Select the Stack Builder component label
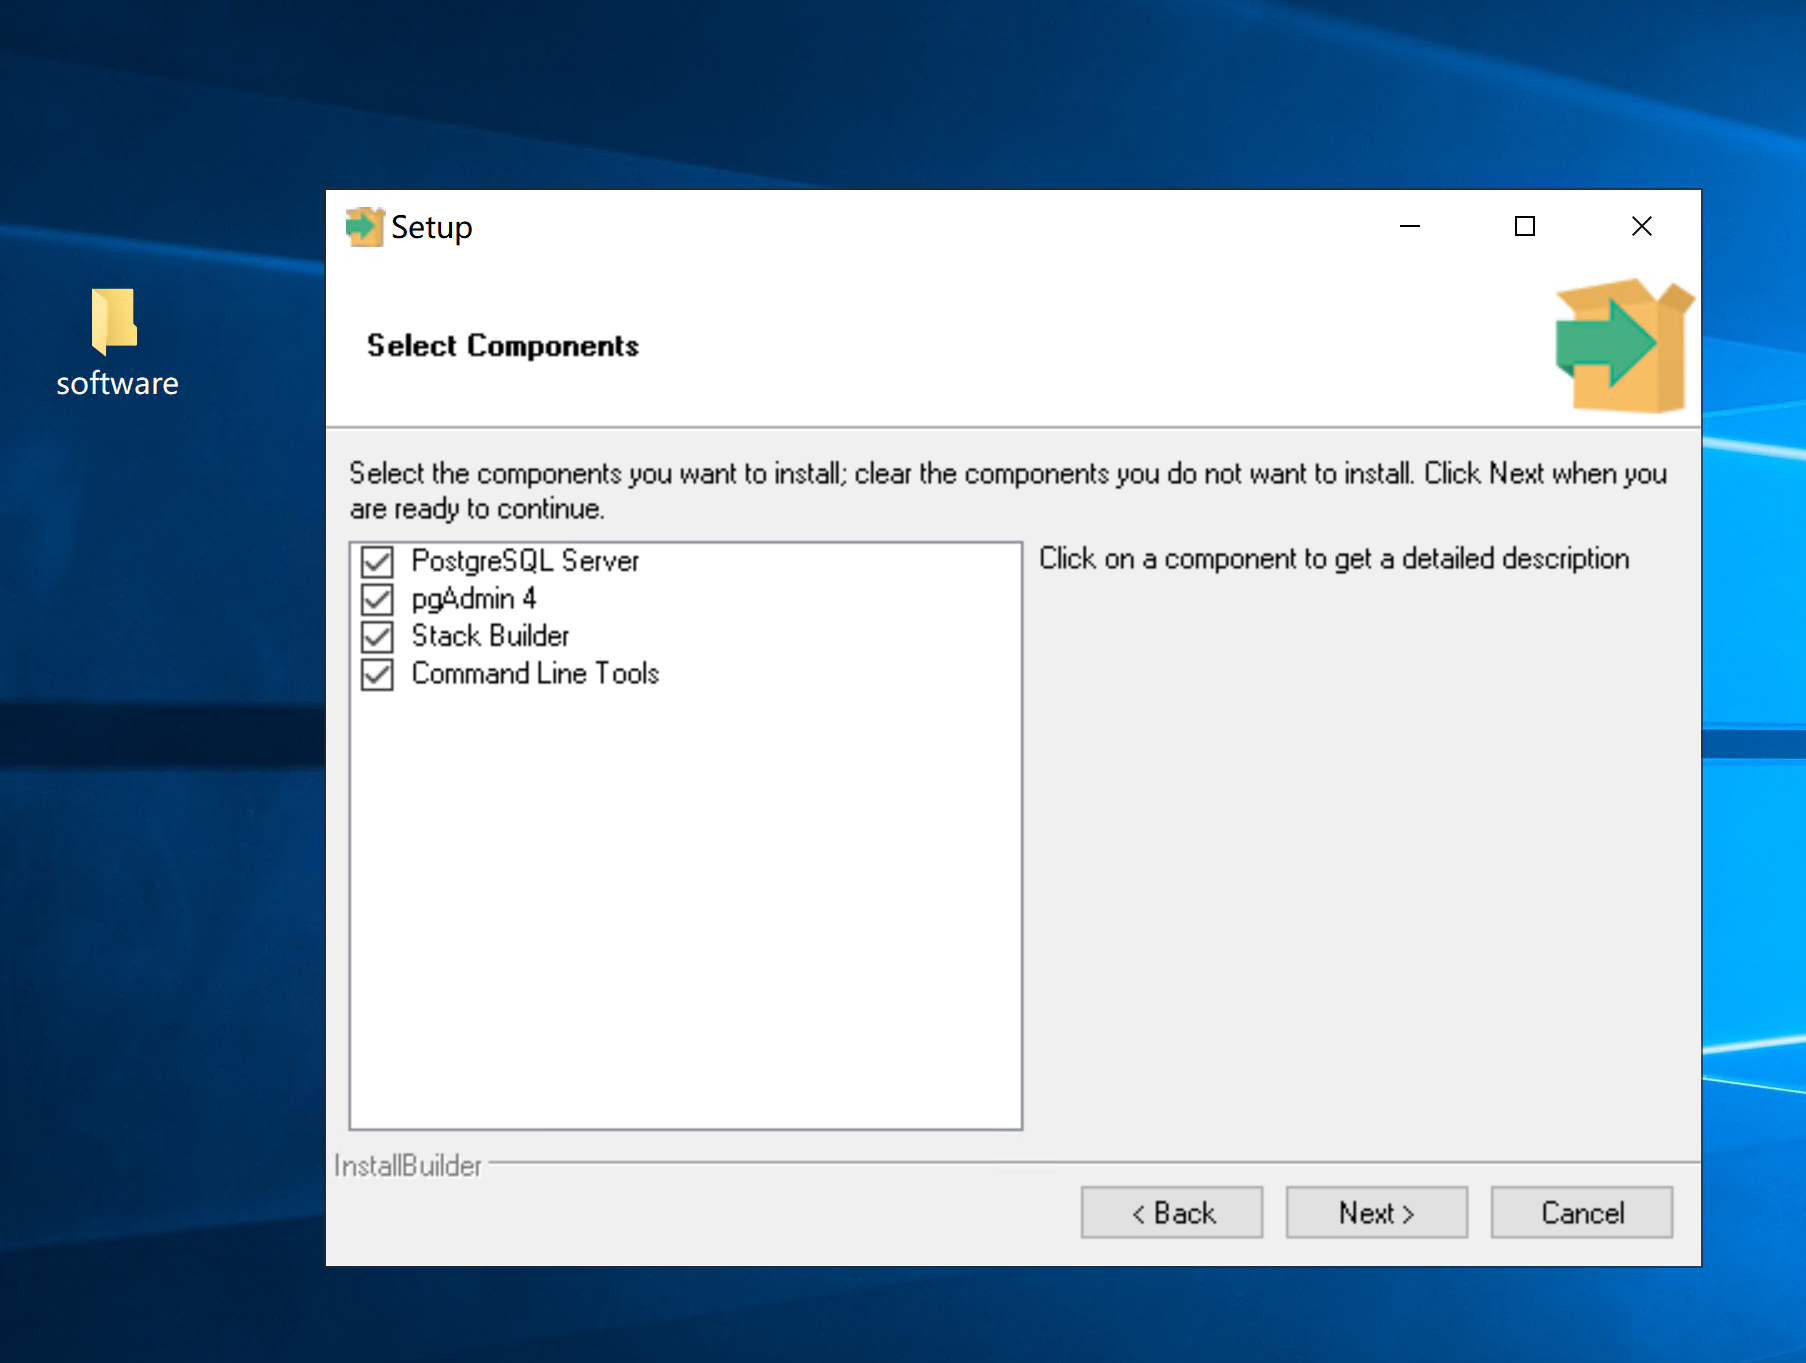 pos(490,636)
